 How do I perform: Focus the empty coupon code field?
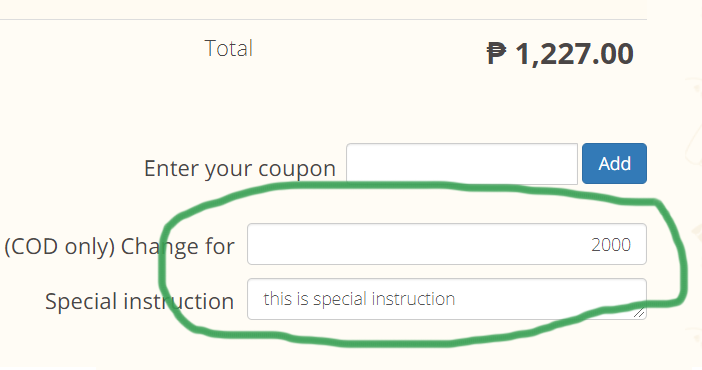[x=462, y=163]
